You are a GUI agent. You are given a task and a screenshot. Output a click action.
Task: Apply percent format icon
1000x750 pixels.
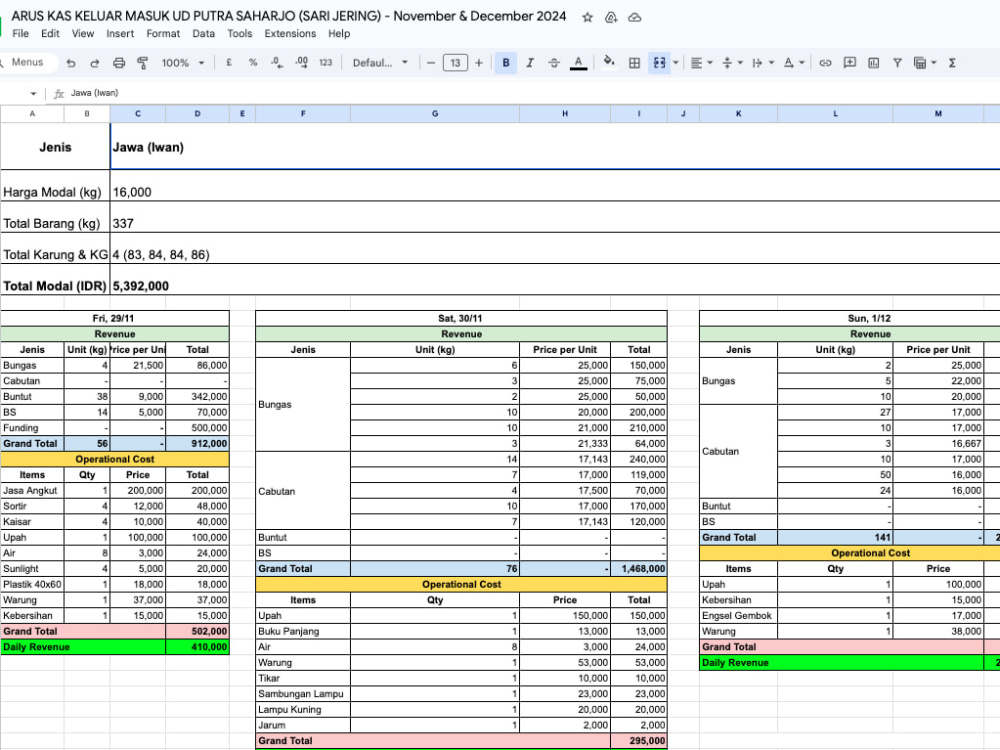pyautogui.click(x=253, y=62)
